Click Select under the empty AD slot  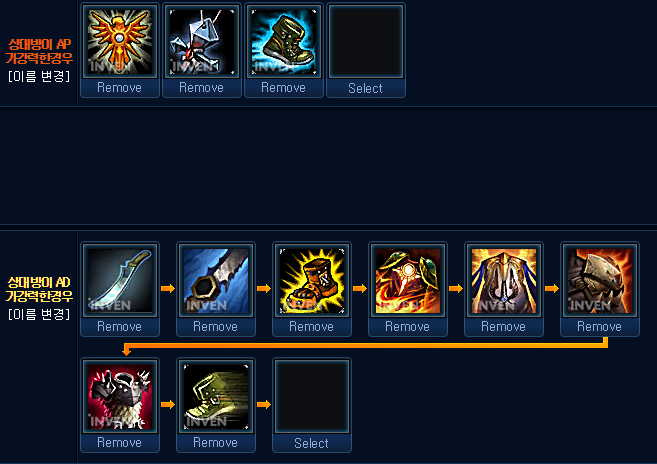(x=311, y=443)
